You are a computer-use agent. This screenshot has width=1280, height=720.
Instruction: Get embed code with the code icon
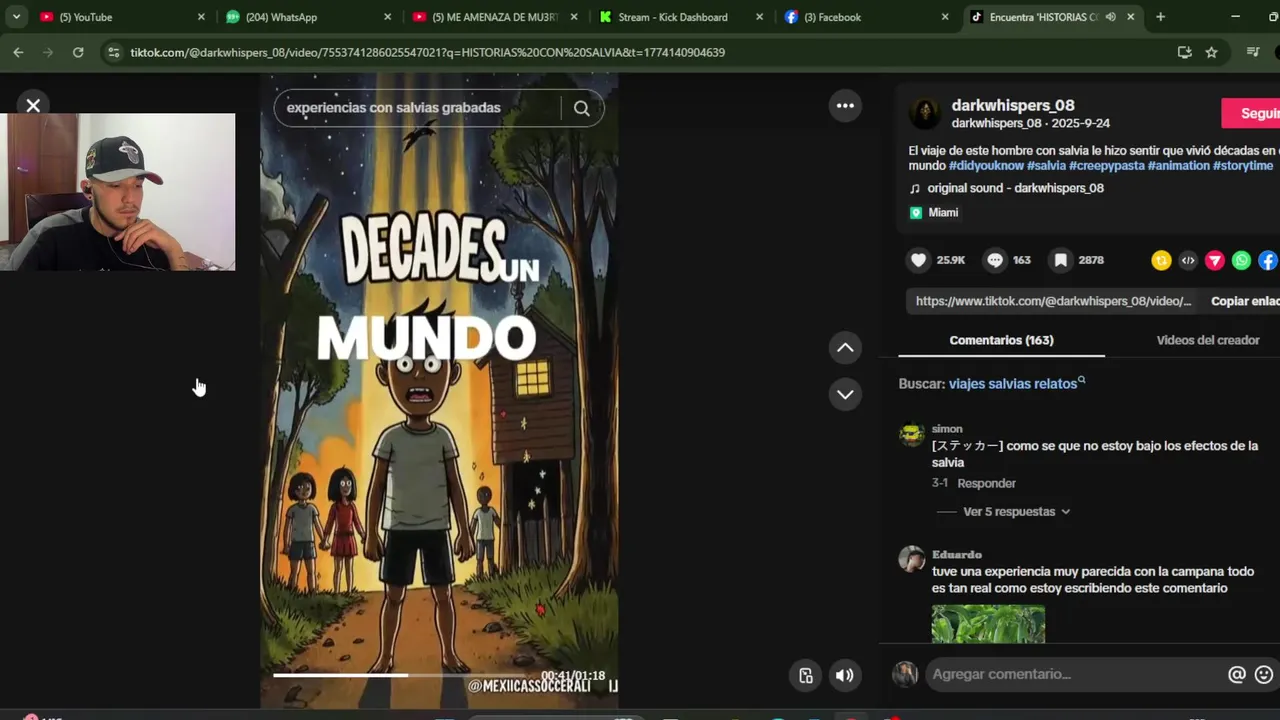tap(1188, 260)
